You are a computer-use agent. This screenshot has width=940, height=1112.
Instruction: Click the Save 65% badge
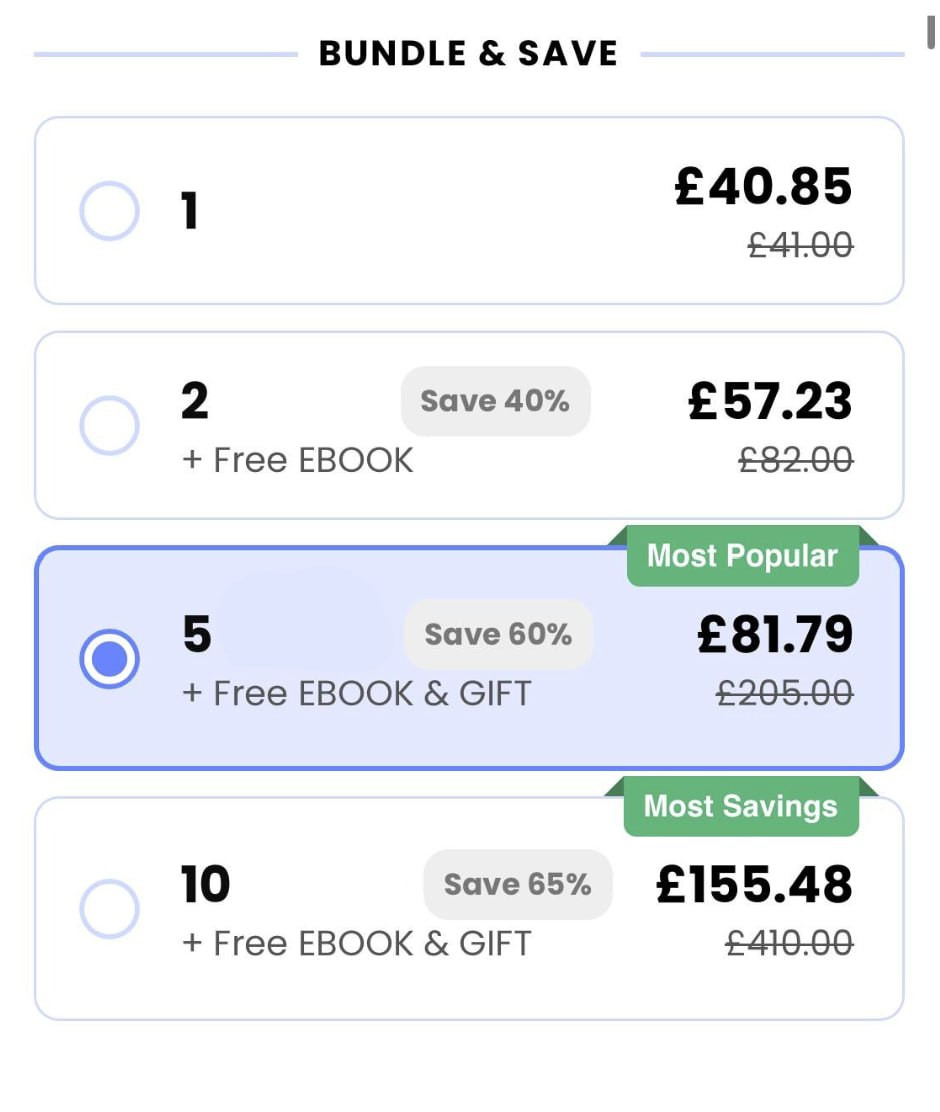coord(517,884)
